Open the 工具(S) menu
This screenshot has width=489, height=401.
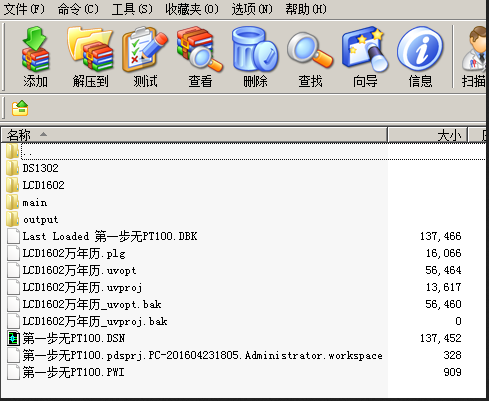click(x=132, y=9)
